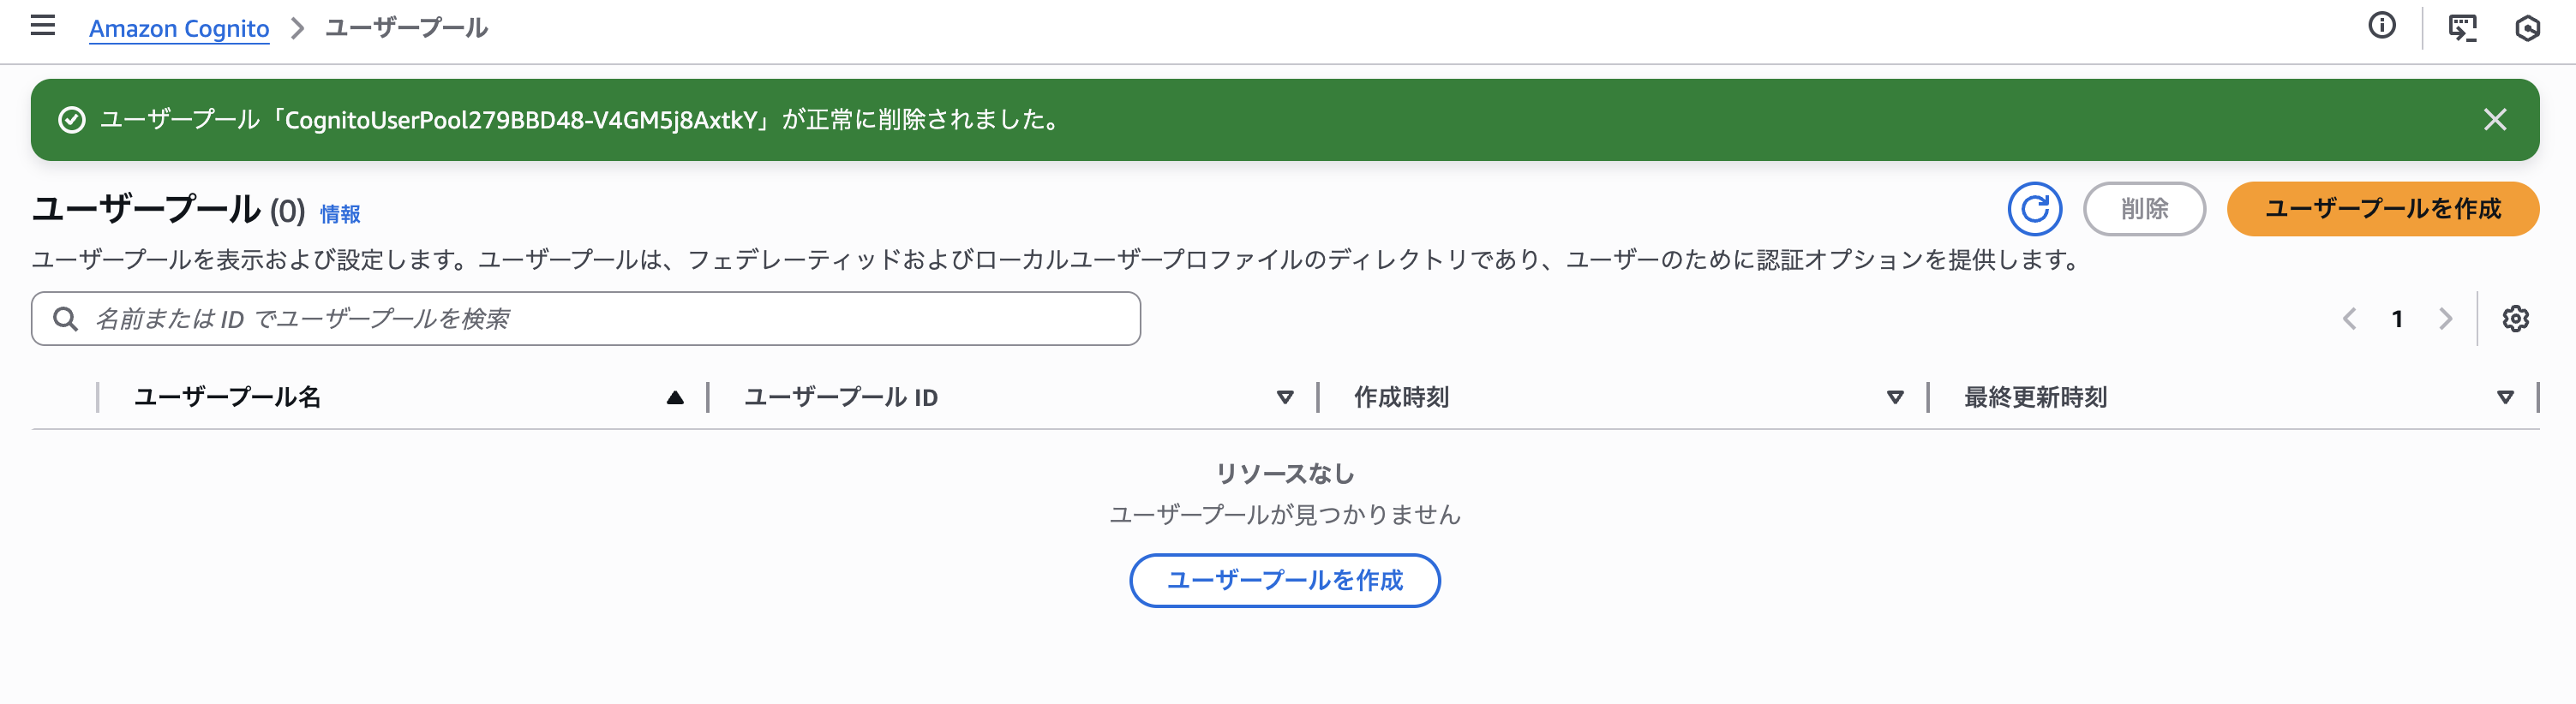Go to next page of results
The height and width of the screenshot is (704, 2576).
point(2445,319)
